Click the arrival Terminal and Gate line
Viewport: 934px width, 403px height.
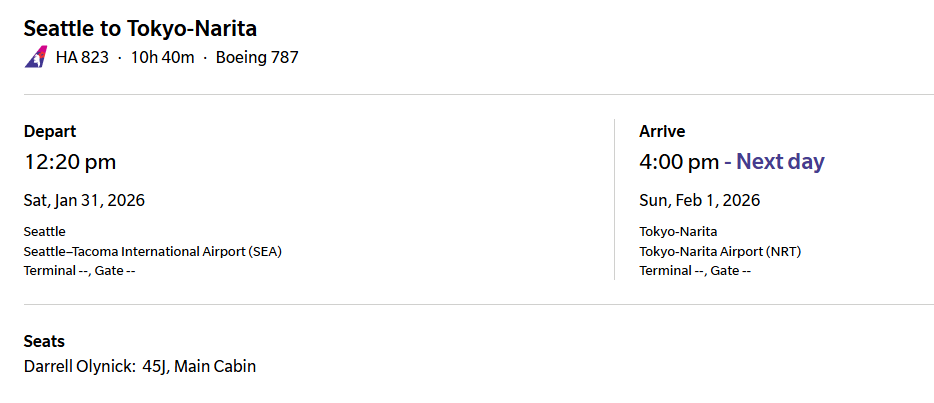coord(695,271)
